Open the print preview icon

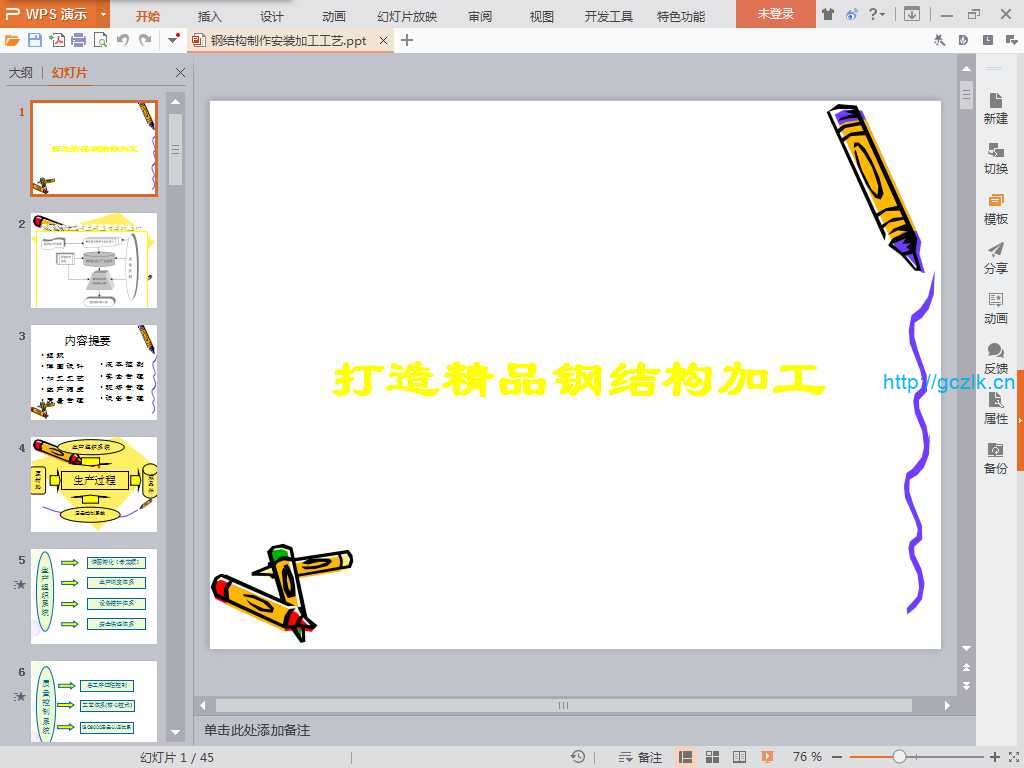100,40
